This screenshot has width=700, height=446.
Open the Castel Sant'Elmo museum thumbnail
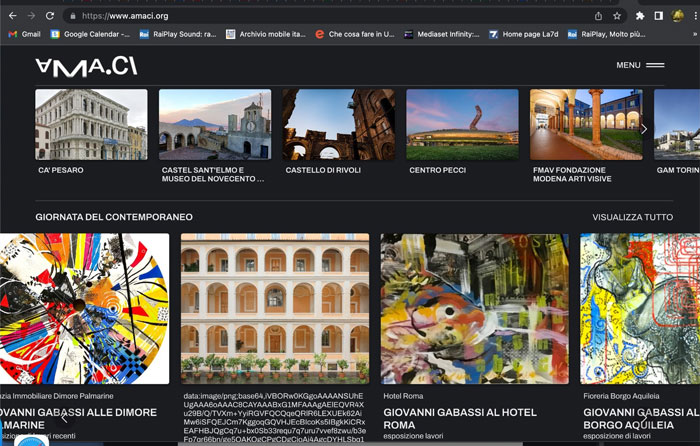215,125
